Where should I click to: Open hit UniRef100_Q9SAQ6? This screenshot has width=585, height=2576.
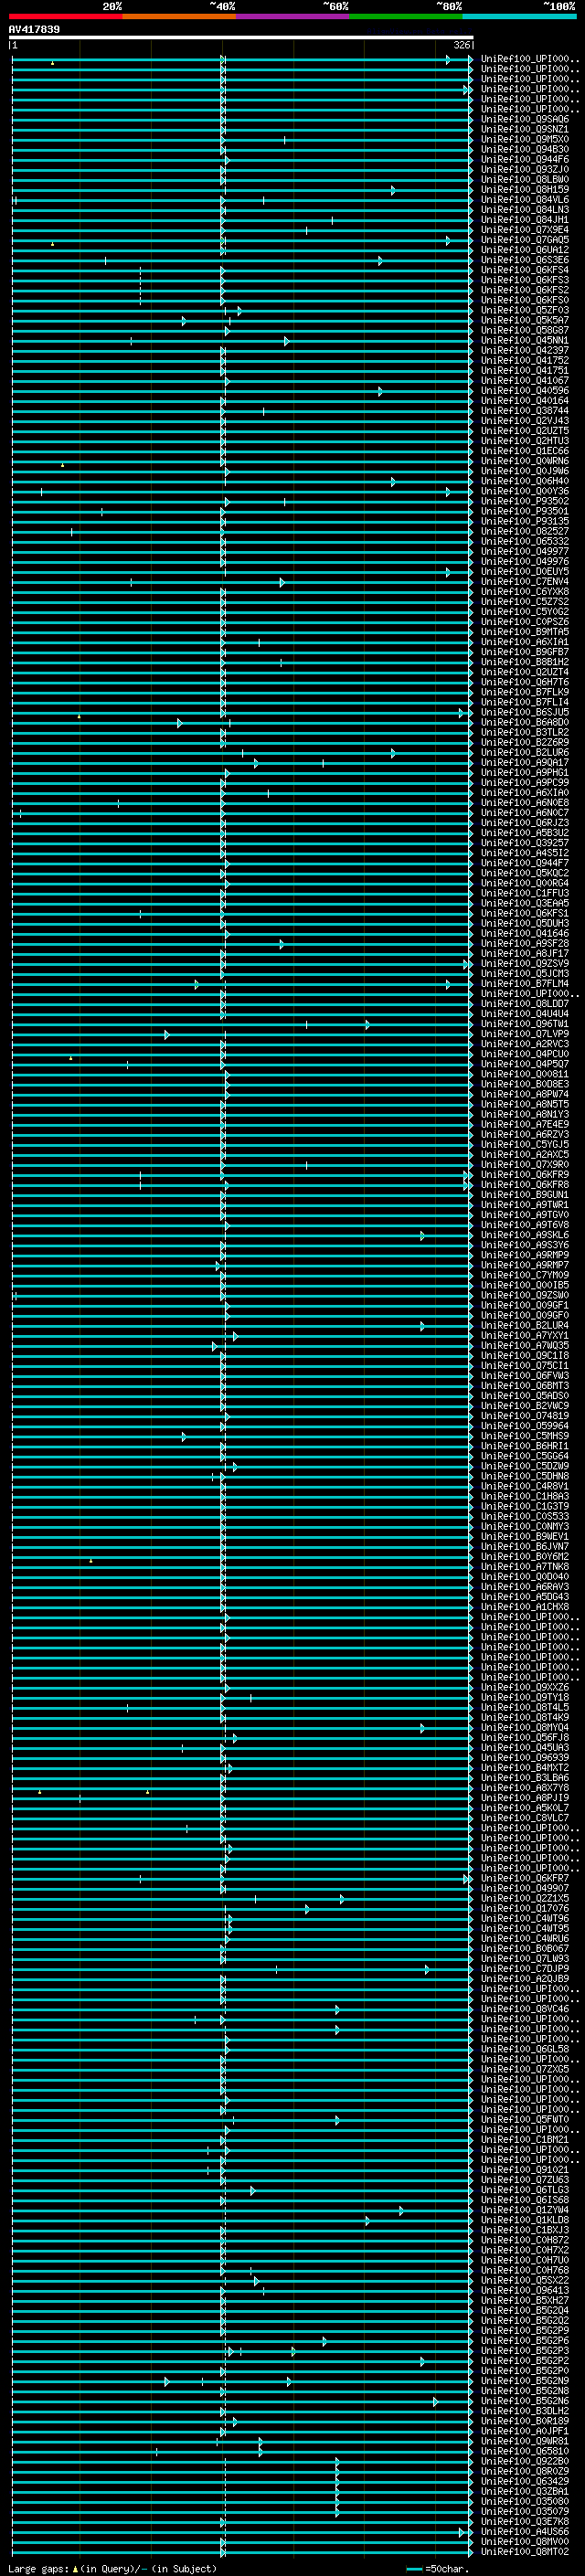pyautogui.click(x=524, y=120)
